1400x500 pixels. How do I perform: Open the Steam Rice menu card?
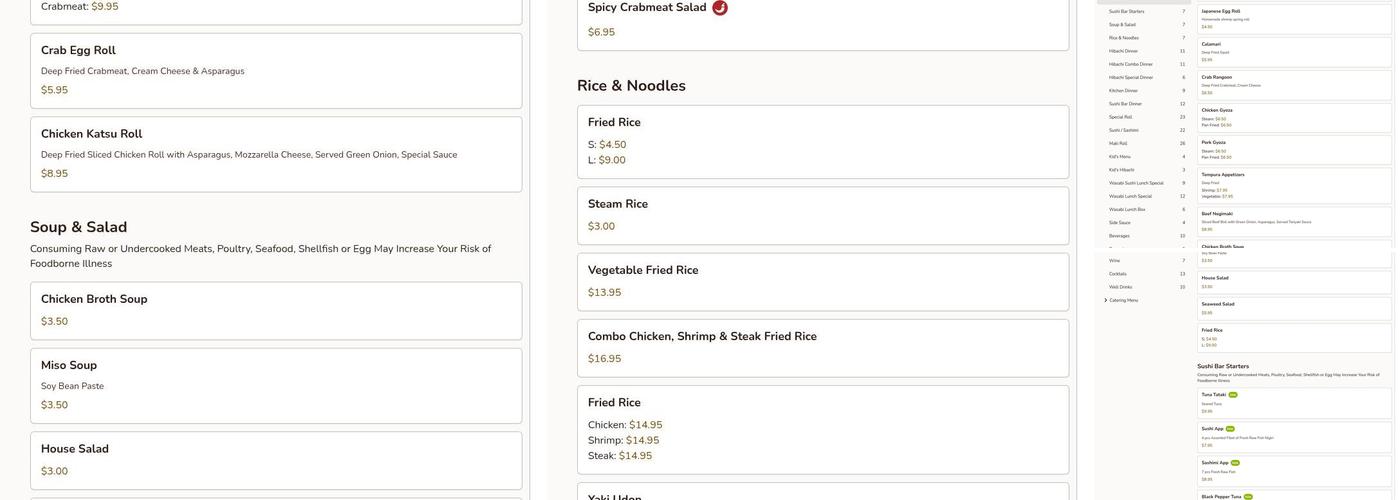[822, 215]
